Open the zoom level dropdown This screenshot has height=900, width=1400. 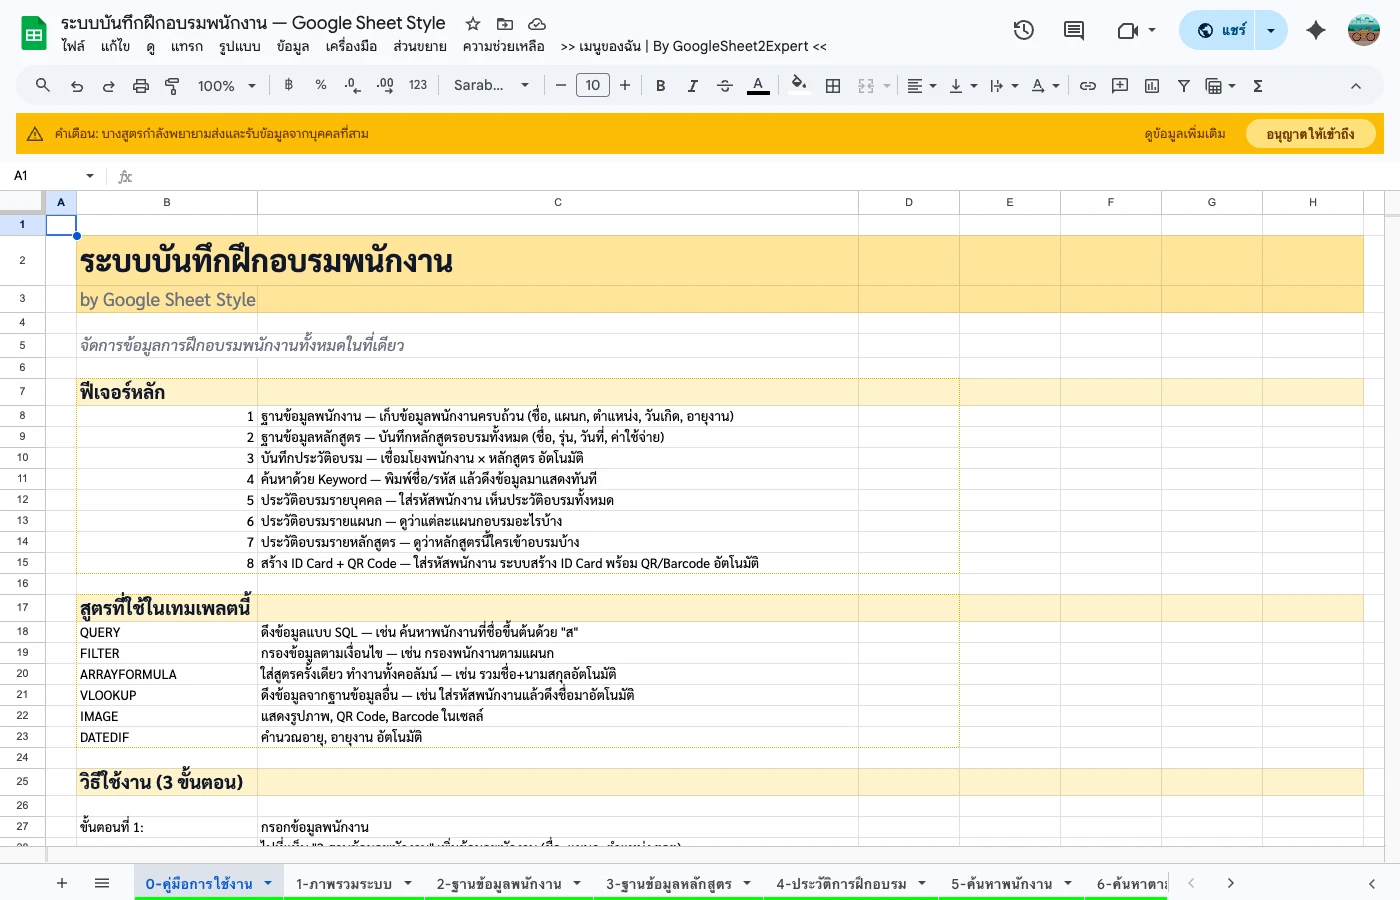pyautogui.click(x=224, y=85)
